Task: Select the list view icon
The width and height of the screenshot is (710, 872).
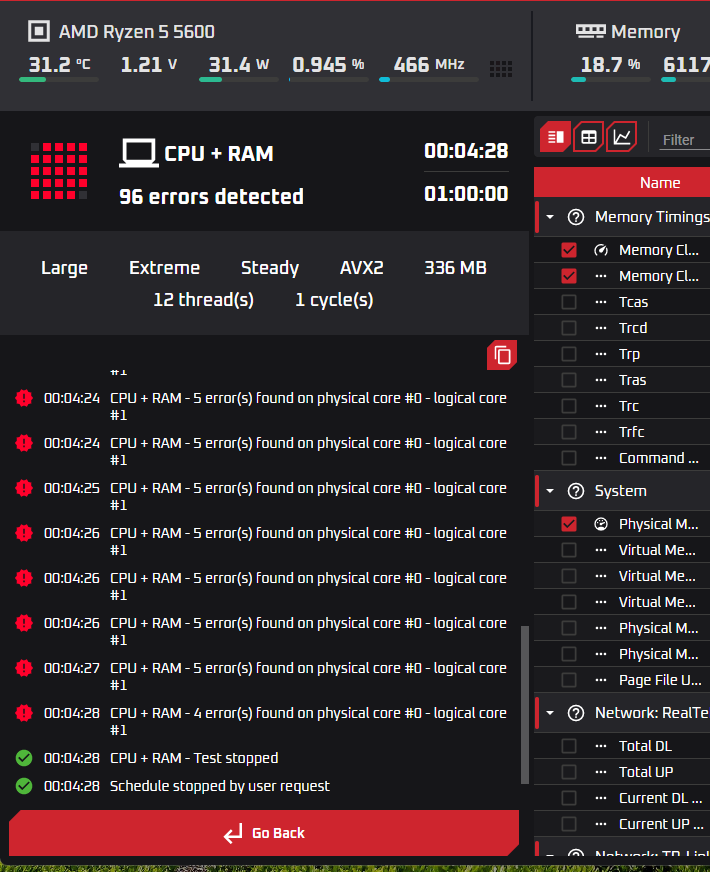Action: [x=555, y=137]
